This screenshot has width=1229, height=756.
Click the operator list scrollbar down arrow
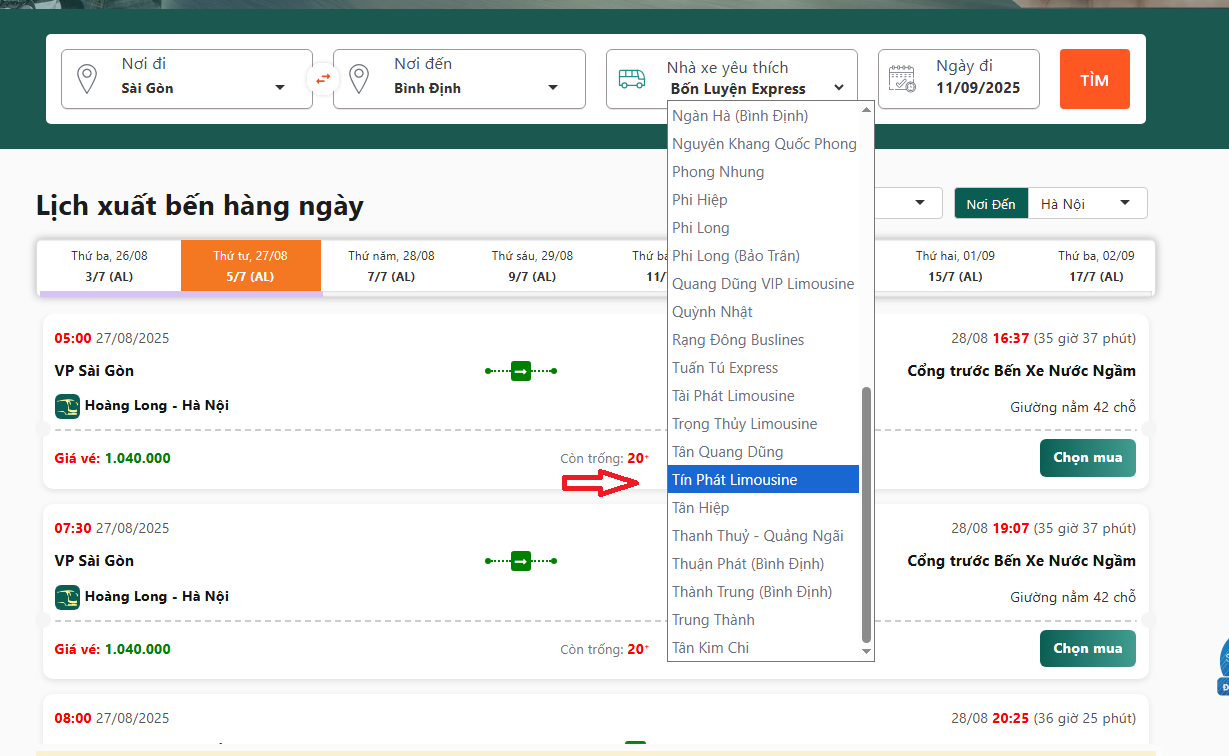867,652
